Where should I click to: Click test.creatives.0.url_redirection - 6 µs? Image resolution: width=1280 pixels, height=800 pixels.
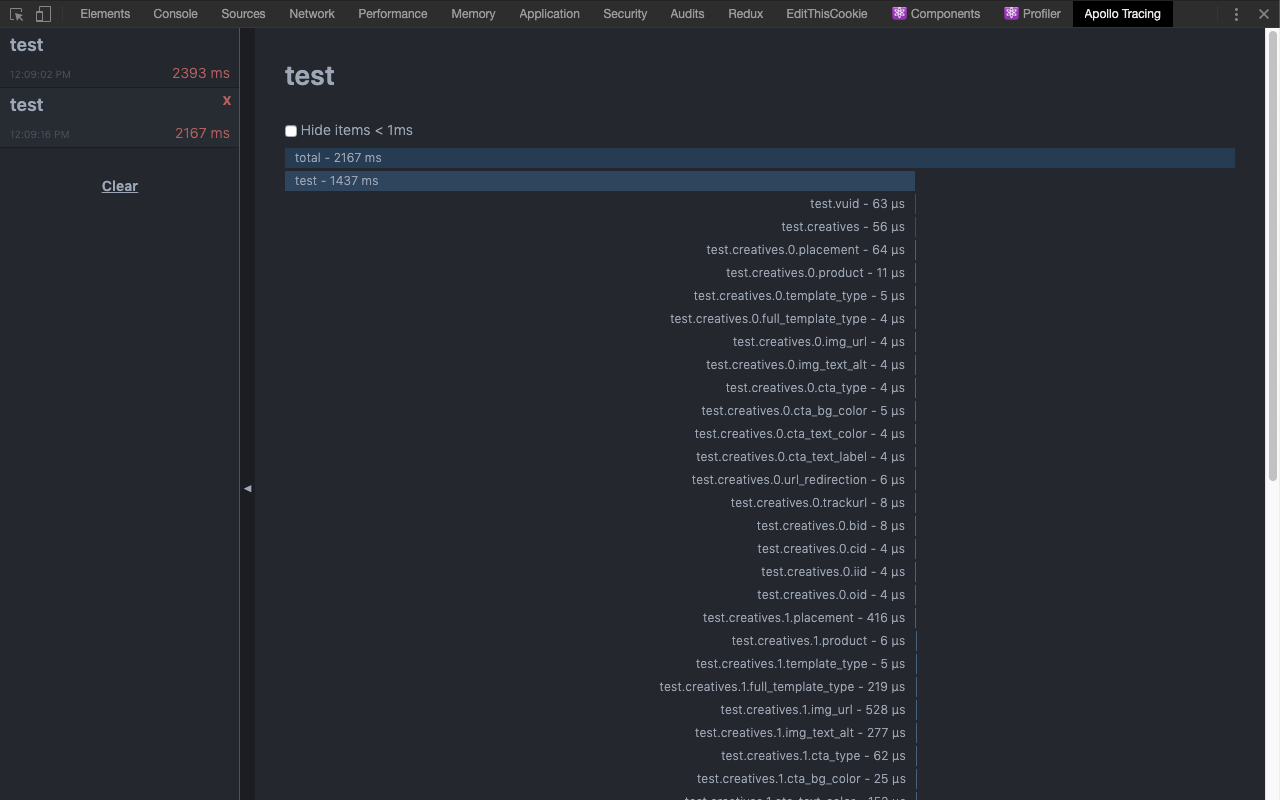(x=798, y=480)
